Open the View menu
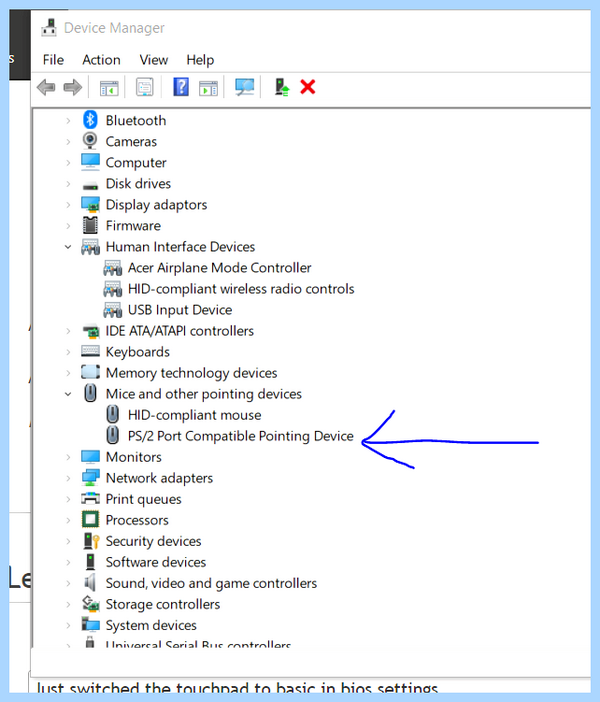The height and width of the screenshot is (702, 600). (x=154, y=60)
